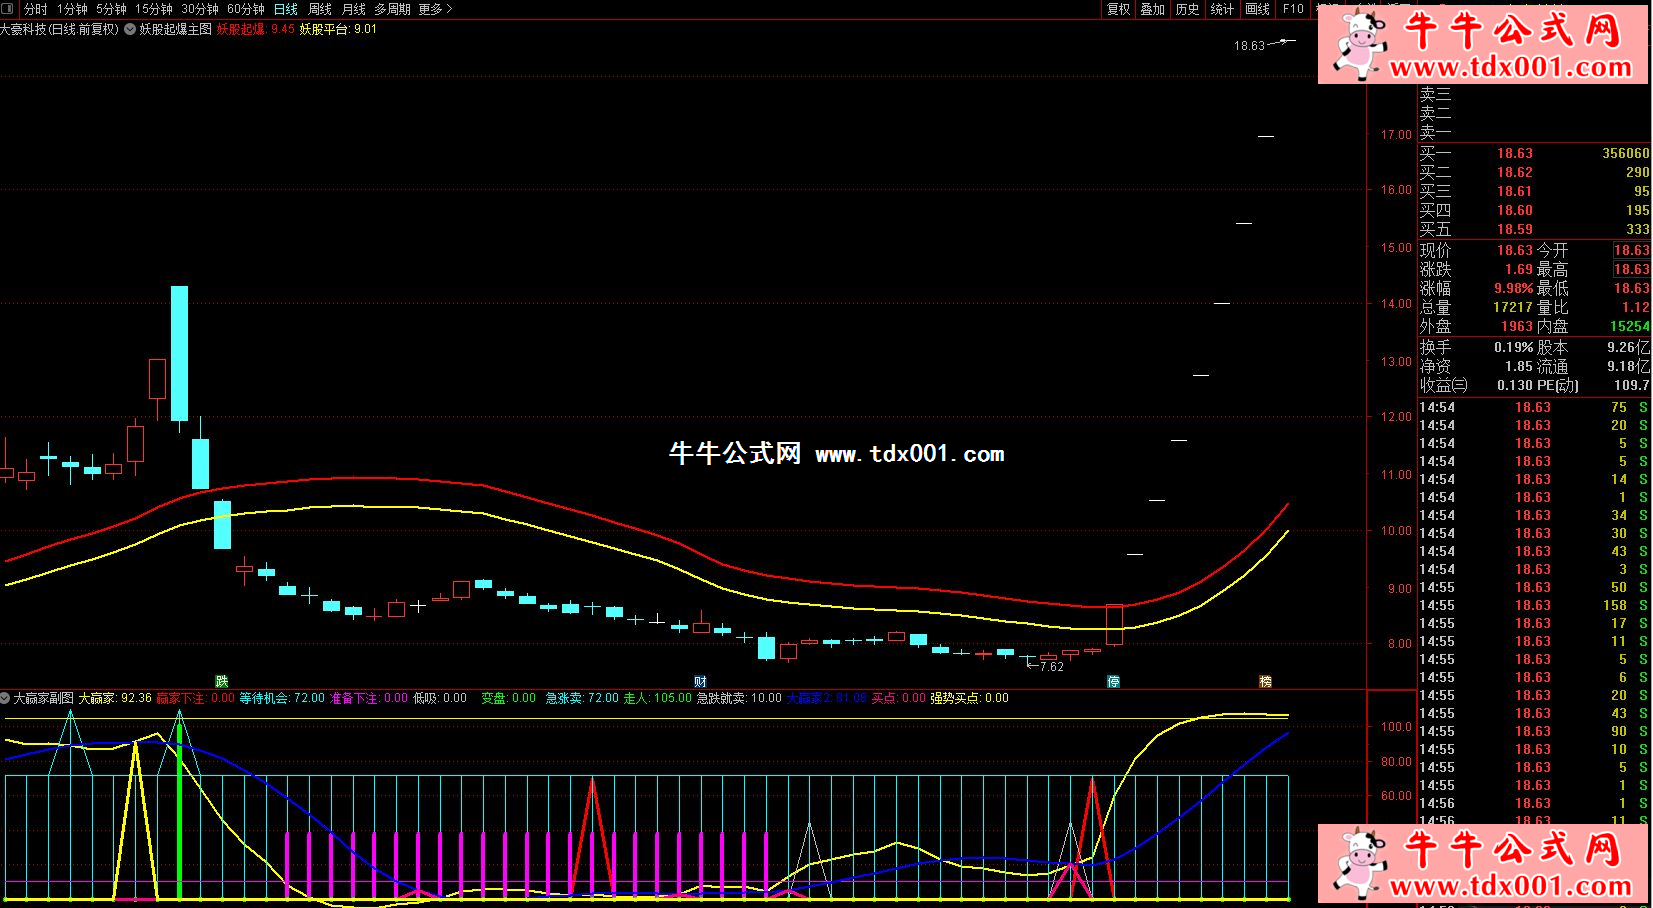This screenshot has width=1653, height=908.
Task: Click the 外盘 1963 value
Action: coord(1517,326)
